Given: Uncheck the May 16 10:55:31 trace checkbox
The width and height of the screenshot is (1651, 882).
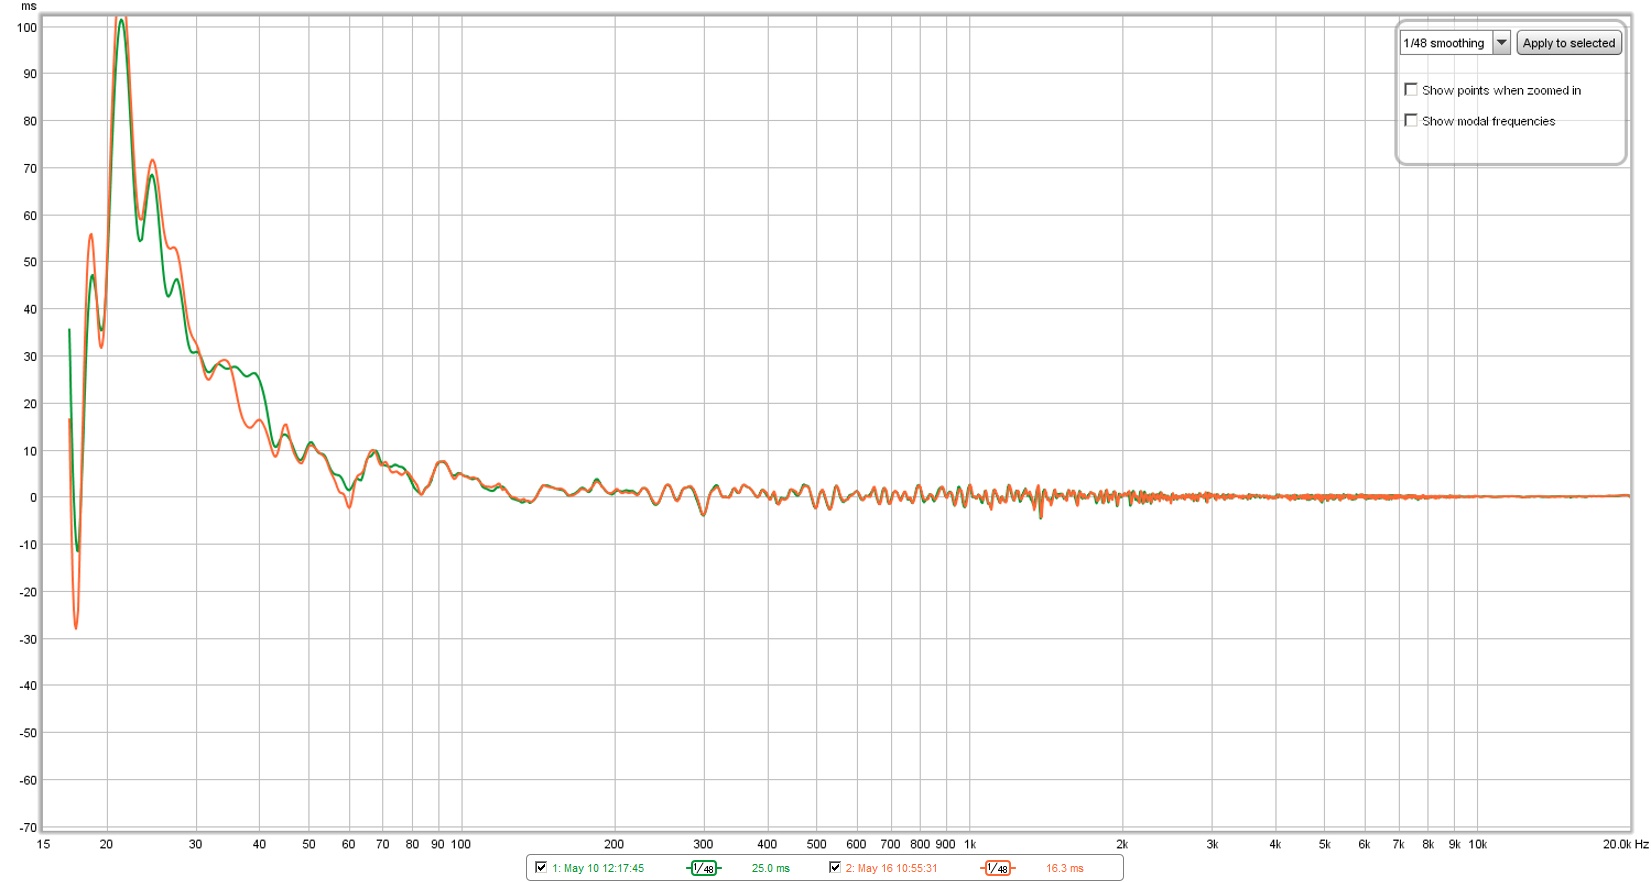Looking at the screenshot, I should pos(835,867).
